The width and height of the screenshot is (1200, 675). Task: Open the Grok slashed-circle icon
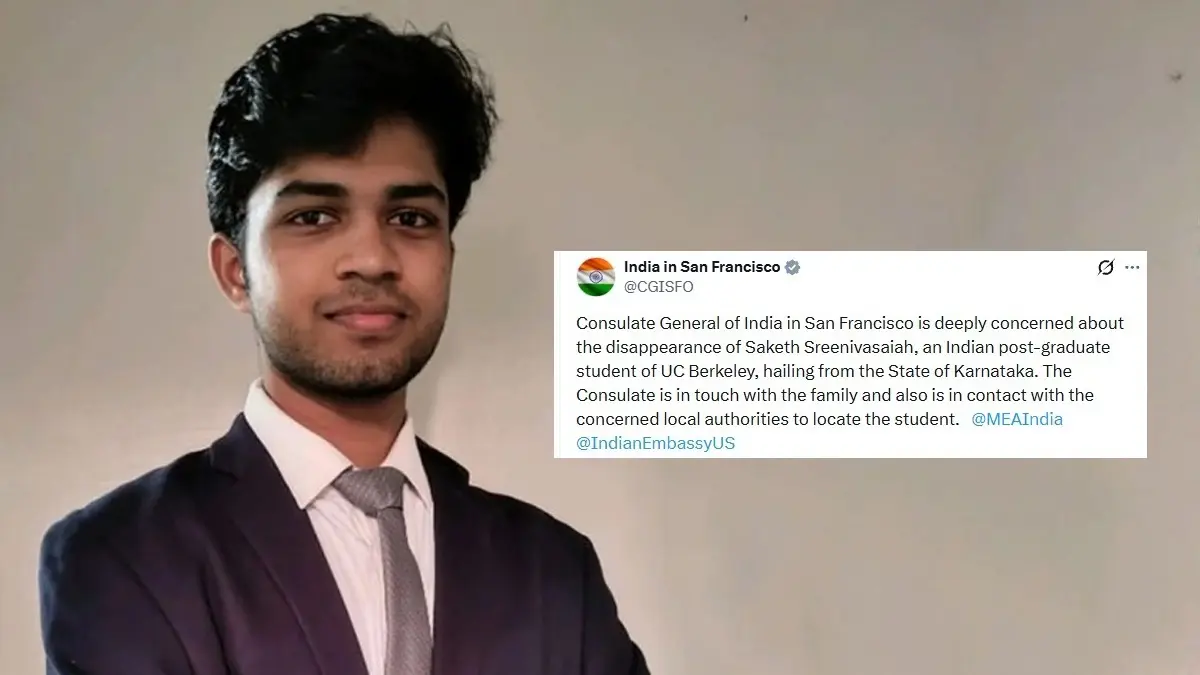(x=1105, y=267)
